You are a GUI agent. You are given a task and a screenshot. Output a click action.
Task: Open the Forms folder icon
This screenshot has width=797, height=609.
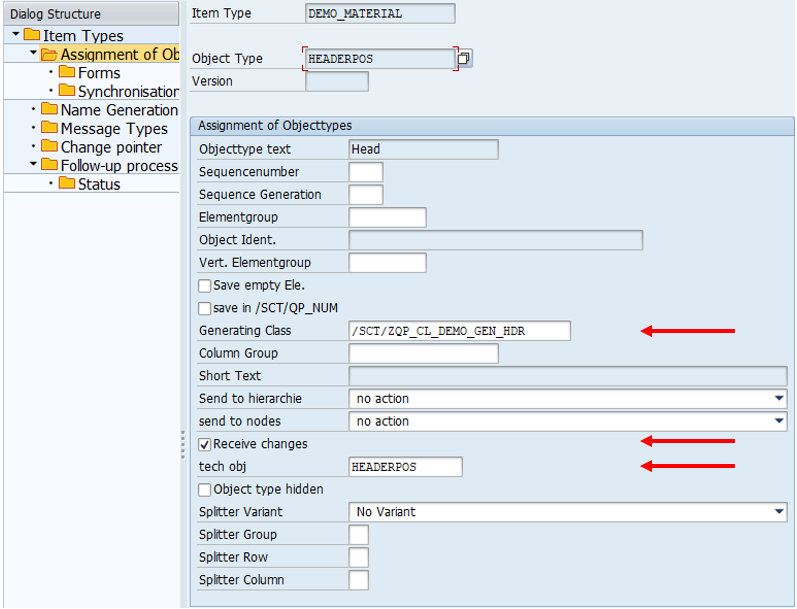[x=67, y=73]
